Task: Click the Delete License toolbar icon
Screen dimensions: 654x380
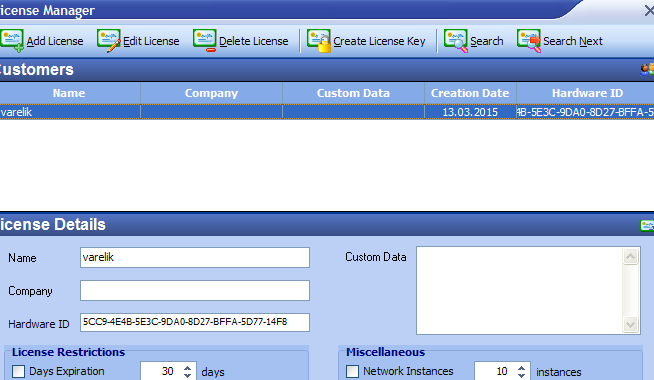Action: tap(204, 40)
